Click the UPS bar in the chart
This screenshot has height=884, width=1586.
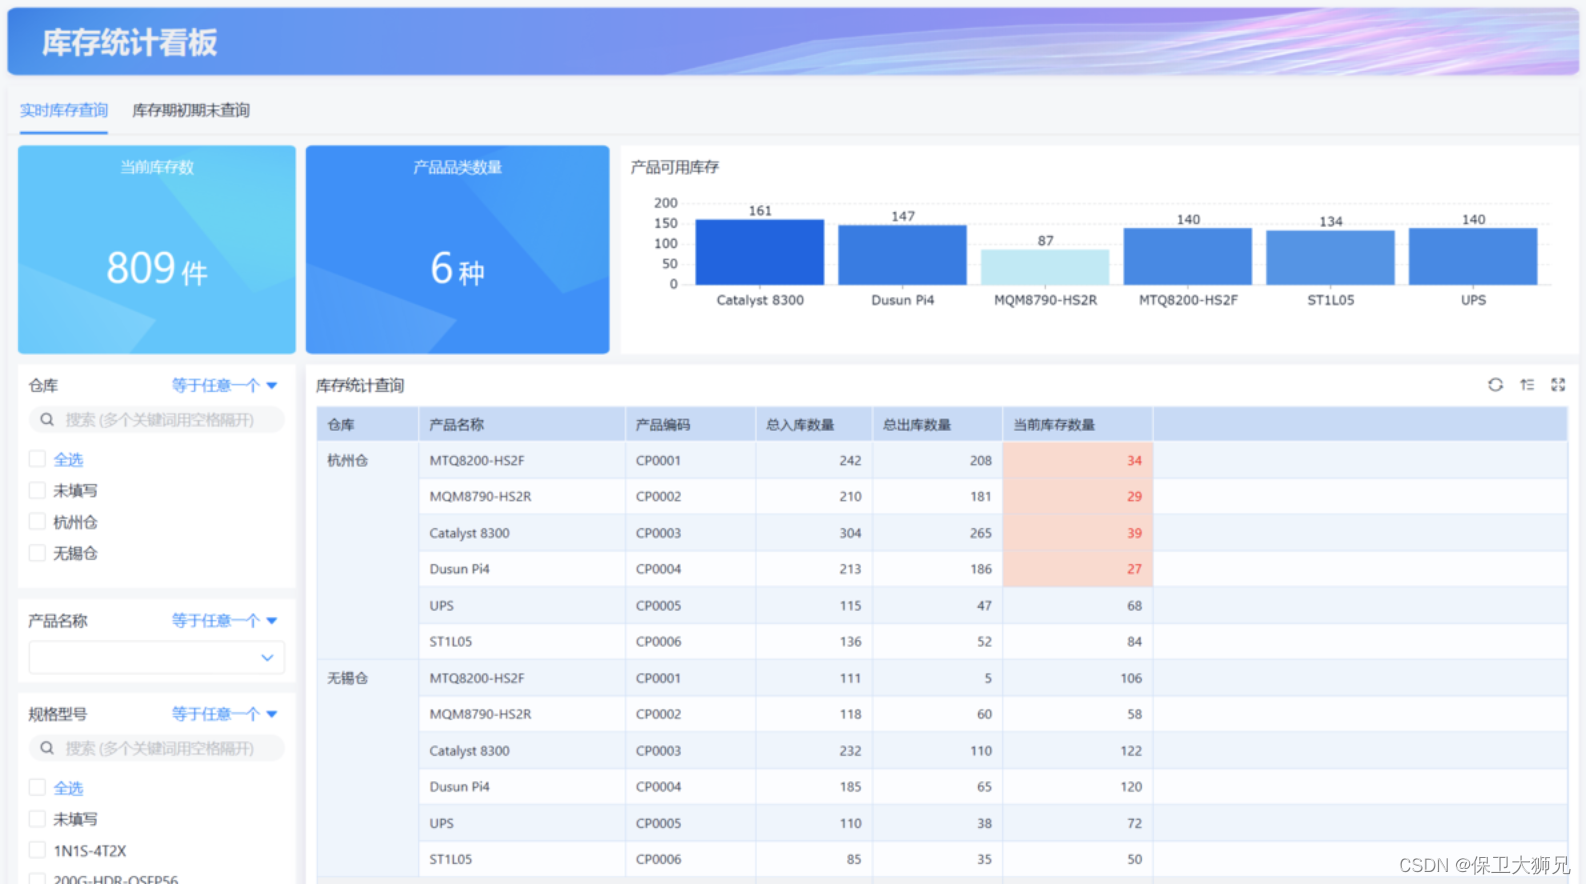click(x=1473, y=256)
